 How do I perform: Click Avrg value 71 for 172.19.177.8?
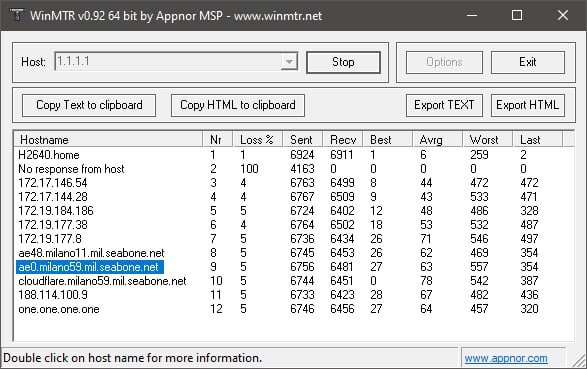click(426, 239)
